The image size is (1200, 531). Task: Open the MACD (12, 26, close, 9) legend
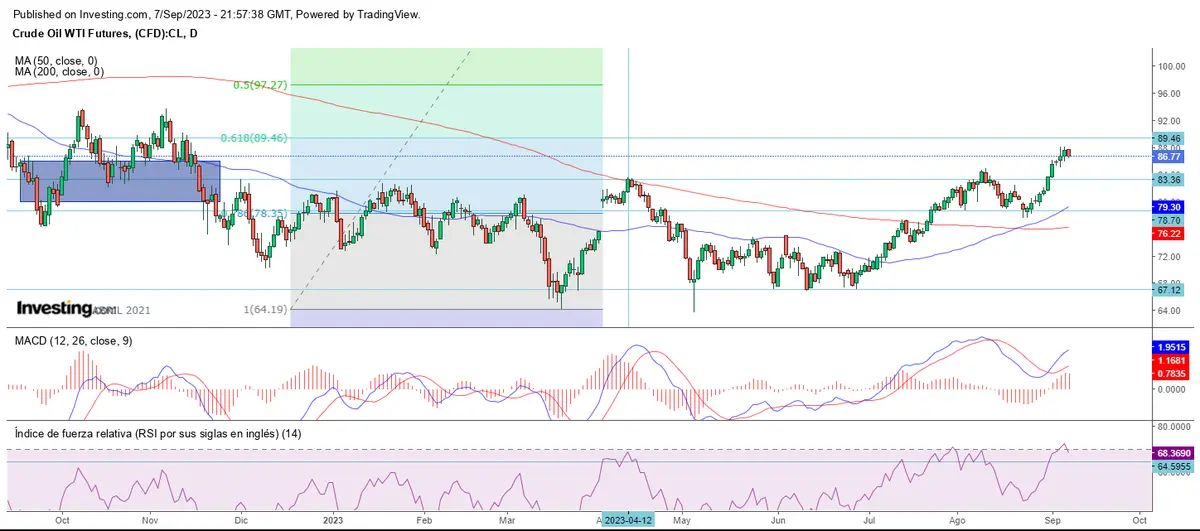pos(73,341)
